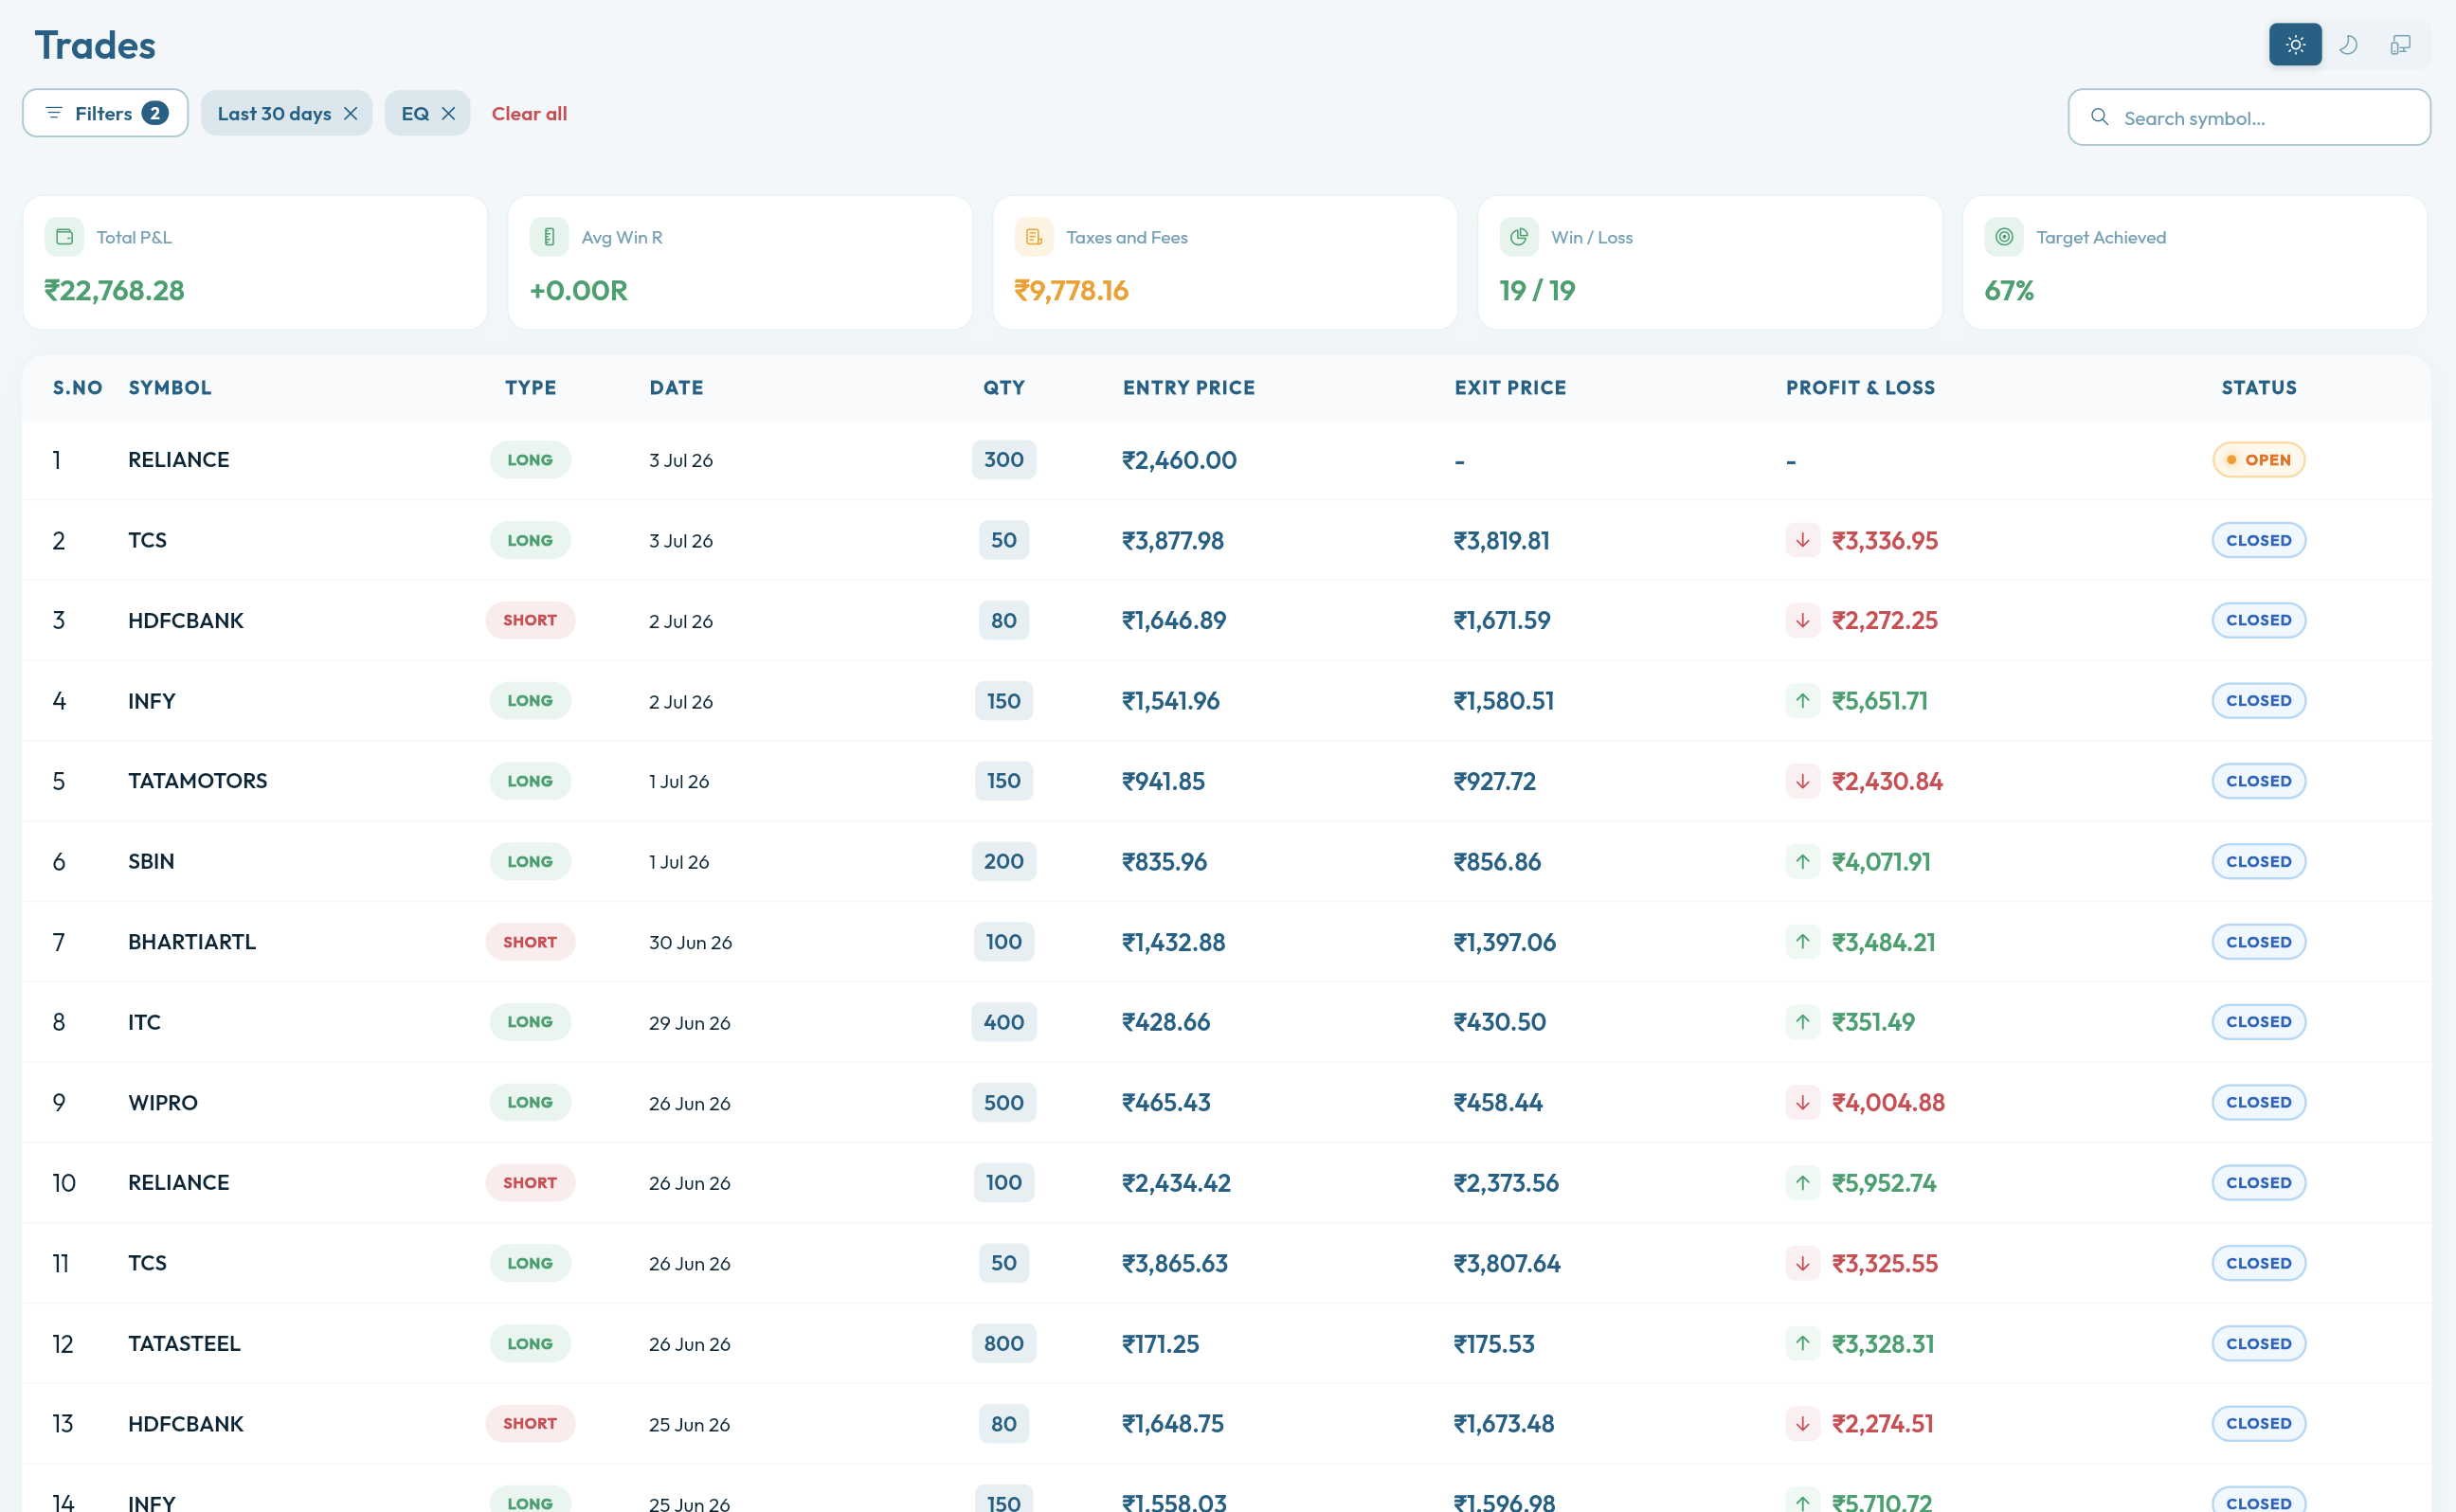
Task: Click the up arrow on ₹4,071.91 profit
Action: pos(1802,861)
